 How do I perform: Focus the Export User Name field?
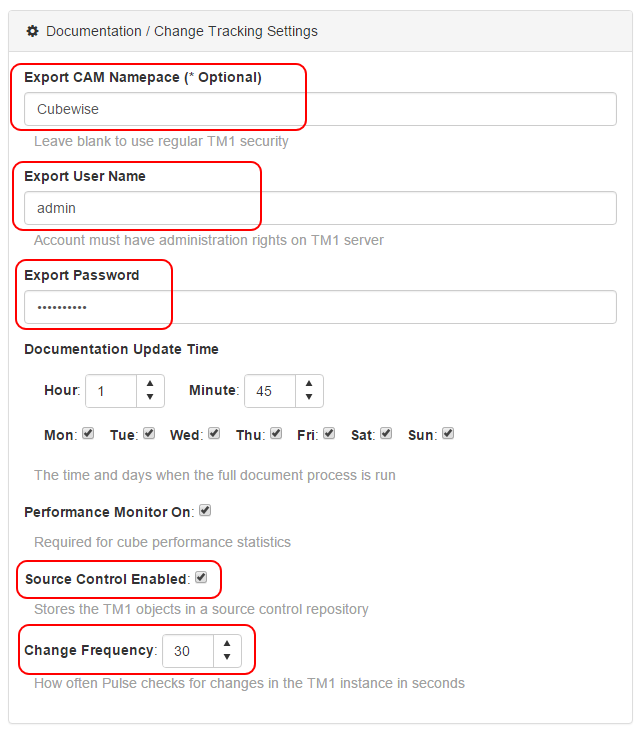tap(320, 208)
